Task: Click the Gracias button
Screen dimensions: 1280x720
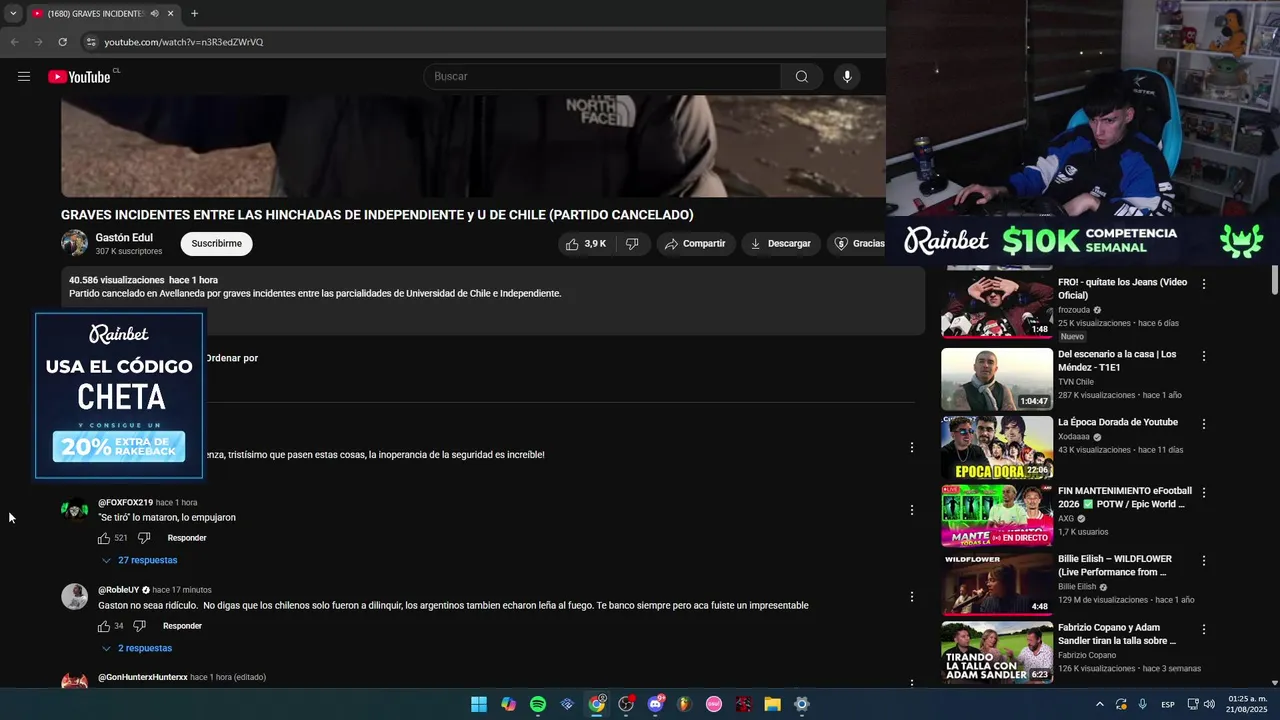Action: point(858,244)
